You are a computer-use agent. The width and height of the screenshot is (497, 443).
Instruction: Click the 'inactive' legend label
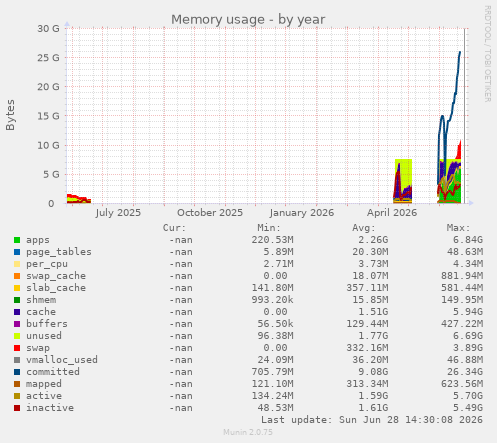[x=50, y=408]
